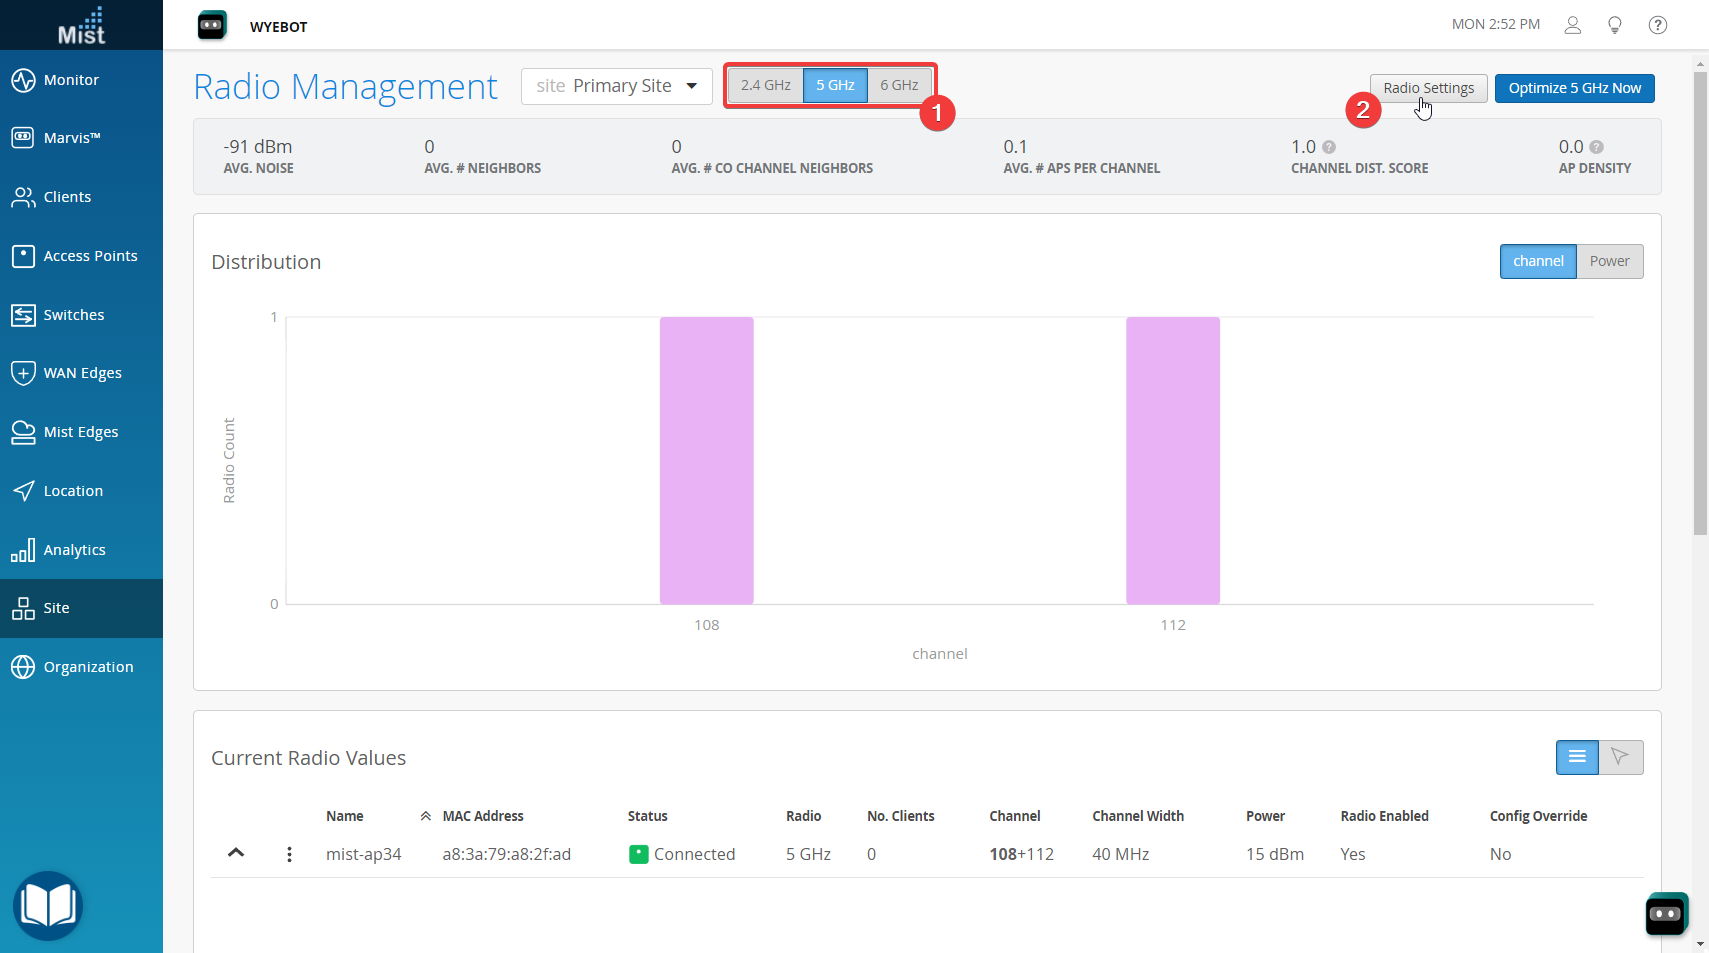
Task: Switch to list view of radio values
Action: (1577, 757)
